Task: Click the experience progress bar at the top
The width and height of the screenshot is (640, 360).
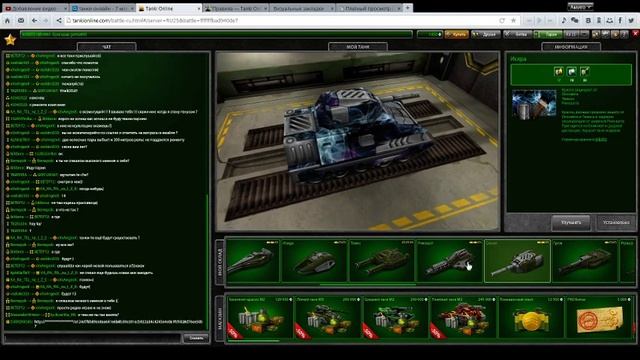Action: pos(216,35)
